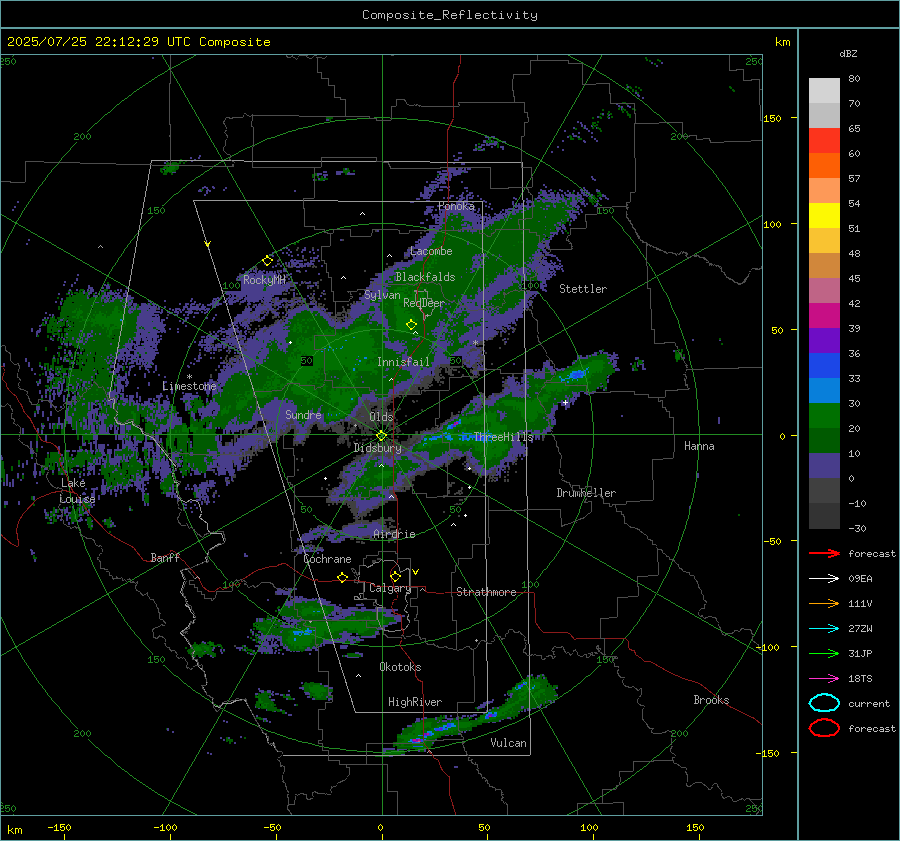Select the Airdrie label
Viewport: 900px width, 841px height.
pos(394,534)
